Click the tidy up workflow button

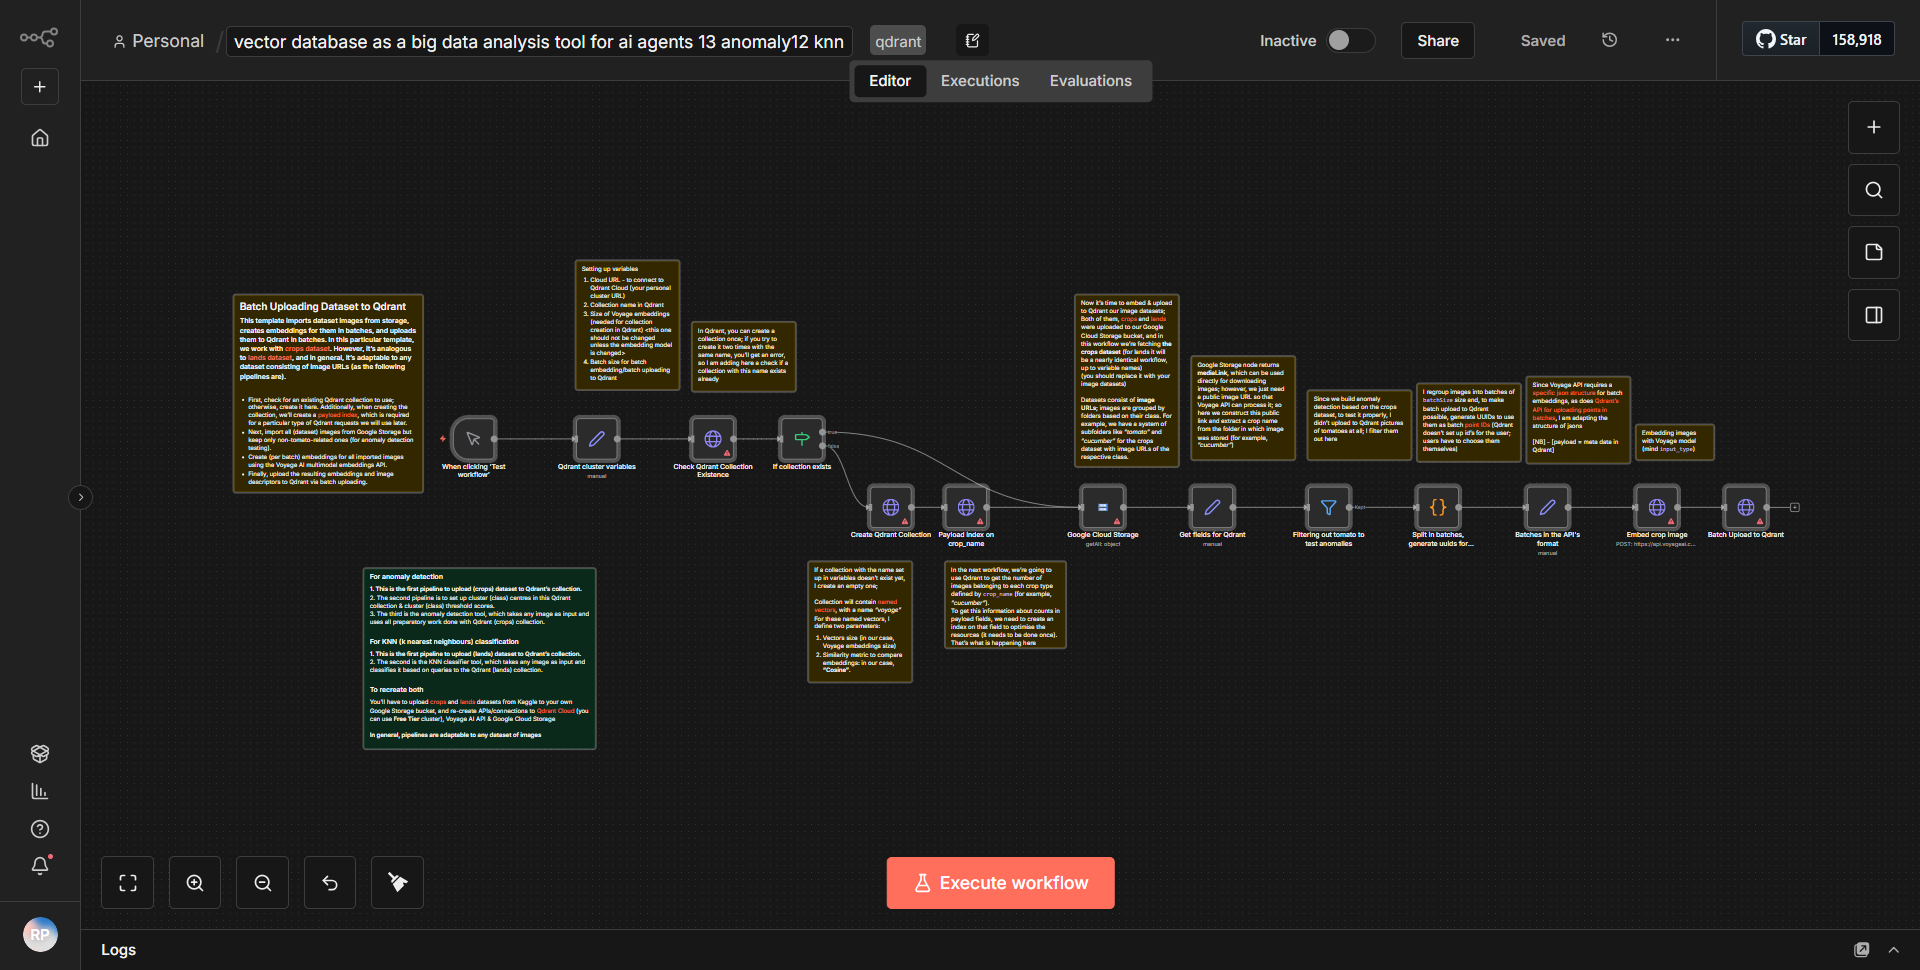click(x=397, y=883)
